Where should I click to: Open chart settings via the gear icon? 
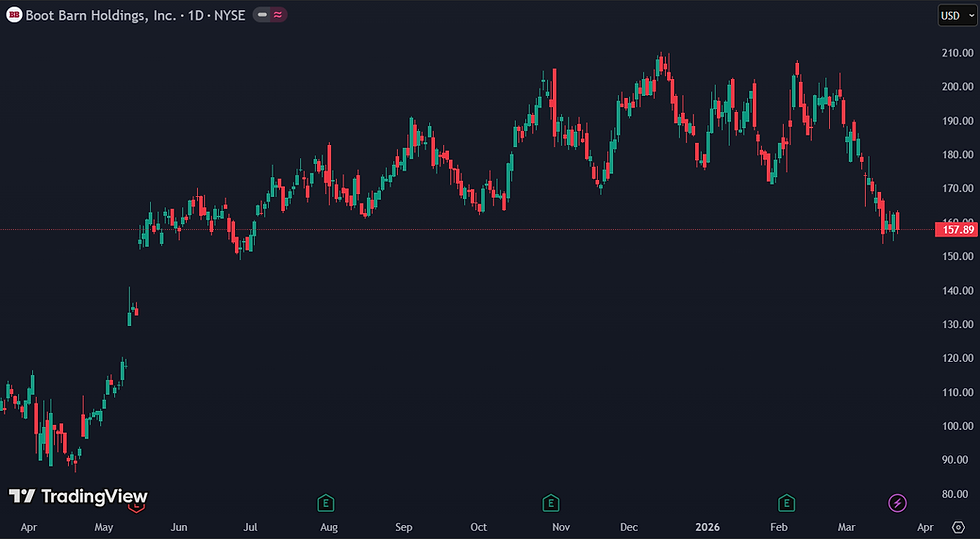point(958,527)
